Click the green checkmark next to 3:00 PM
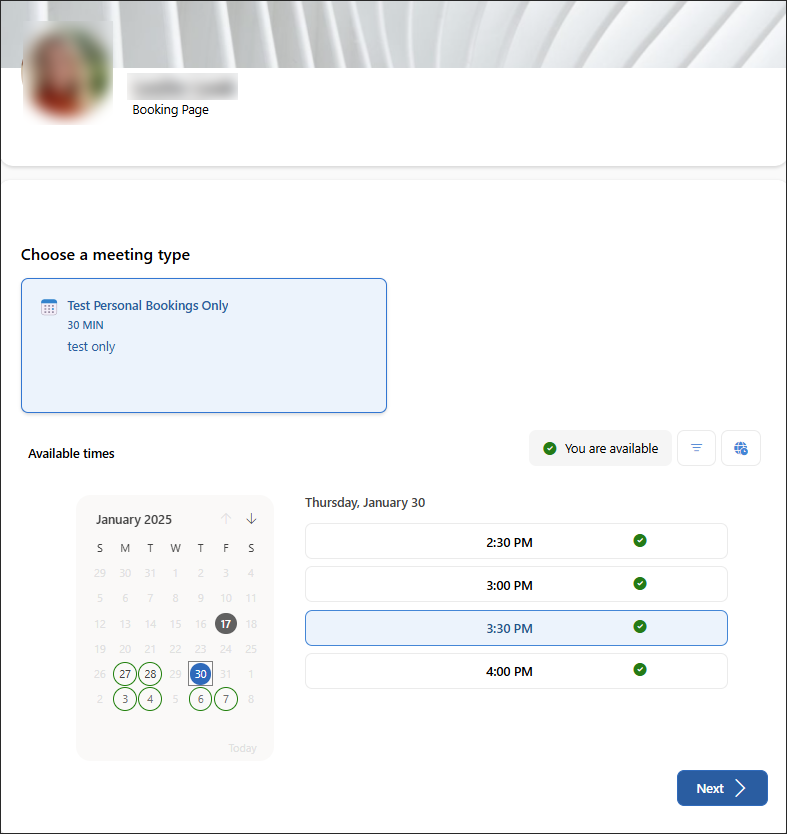The image size is (787, 834). click(x=640, y=583)
